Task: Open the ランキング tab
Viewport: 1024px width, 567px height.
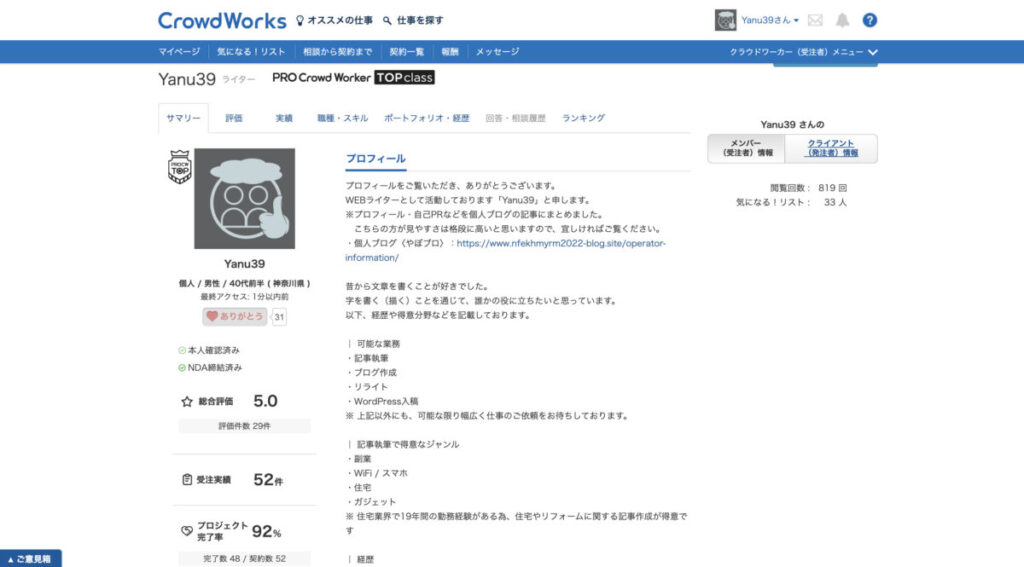Action: 583,118
